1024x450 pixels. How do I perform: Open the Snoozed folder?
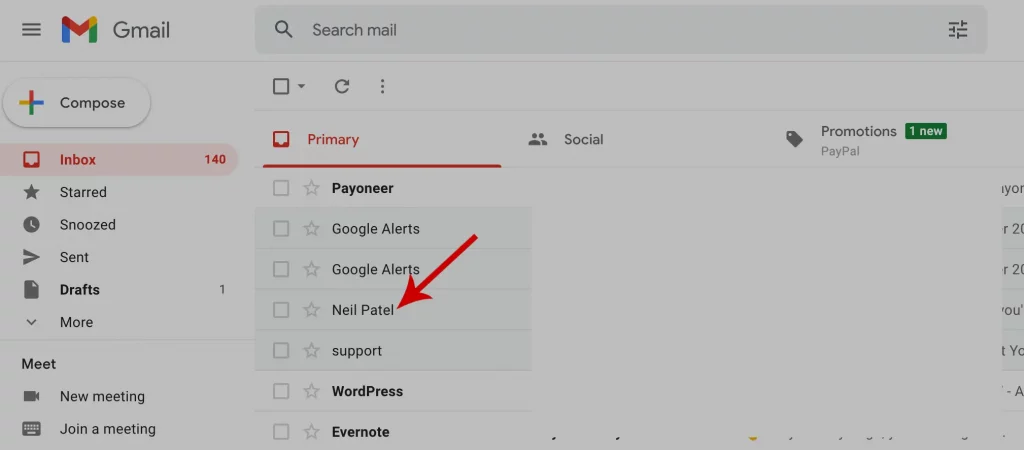click(x=119, y=225)
